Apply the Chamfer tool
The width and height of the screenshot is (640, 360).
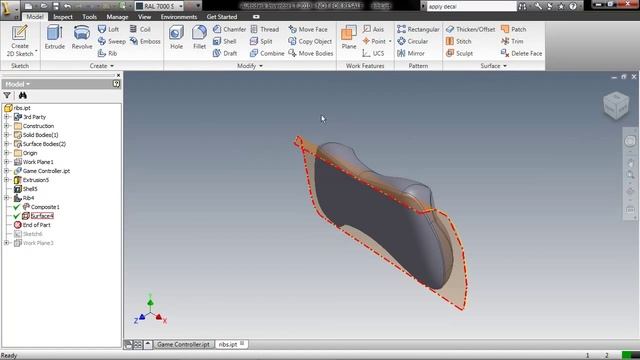click(229, 29)
